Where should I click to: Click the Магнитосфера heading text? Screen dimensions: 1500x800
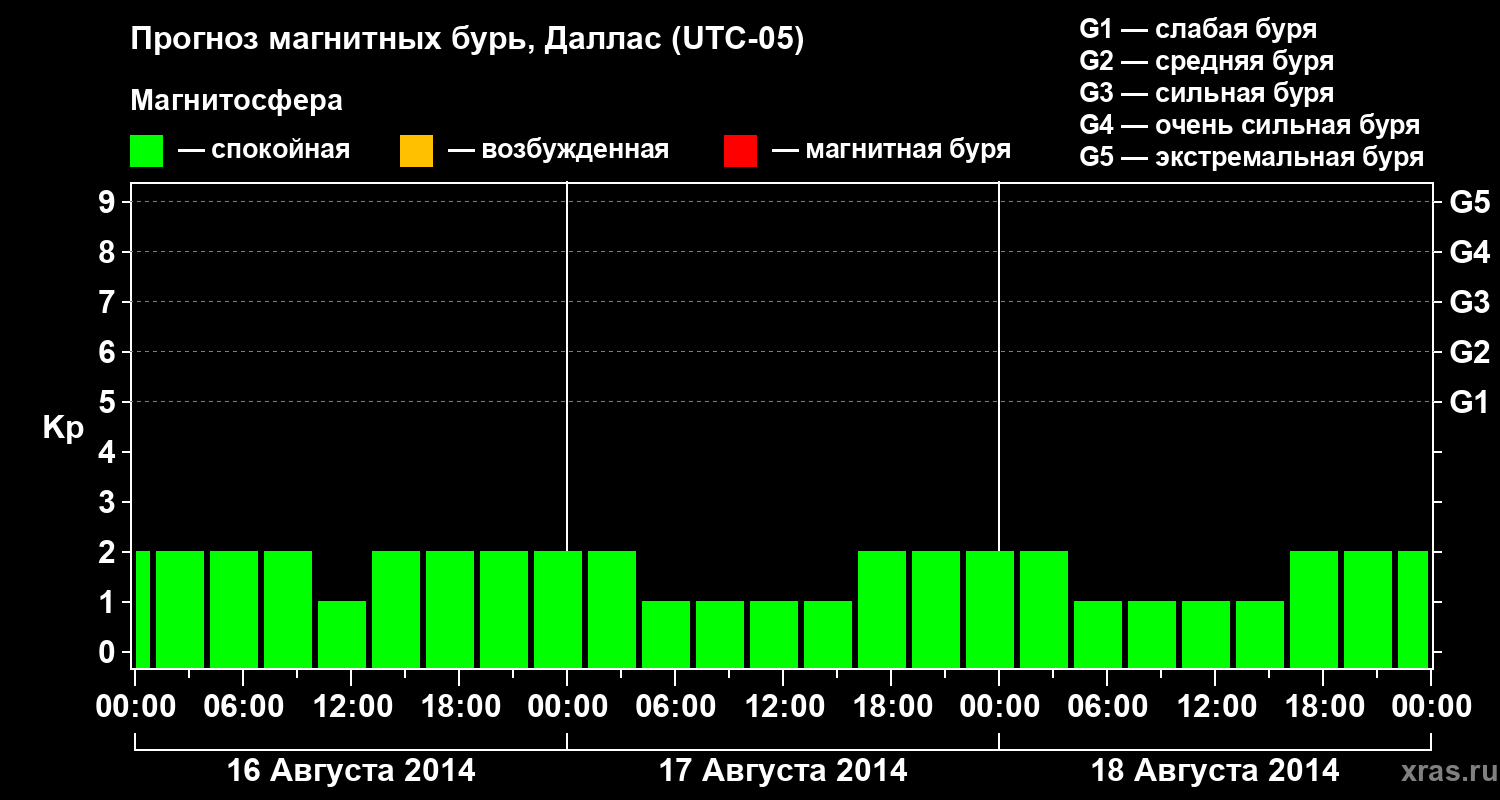point(237,101)
